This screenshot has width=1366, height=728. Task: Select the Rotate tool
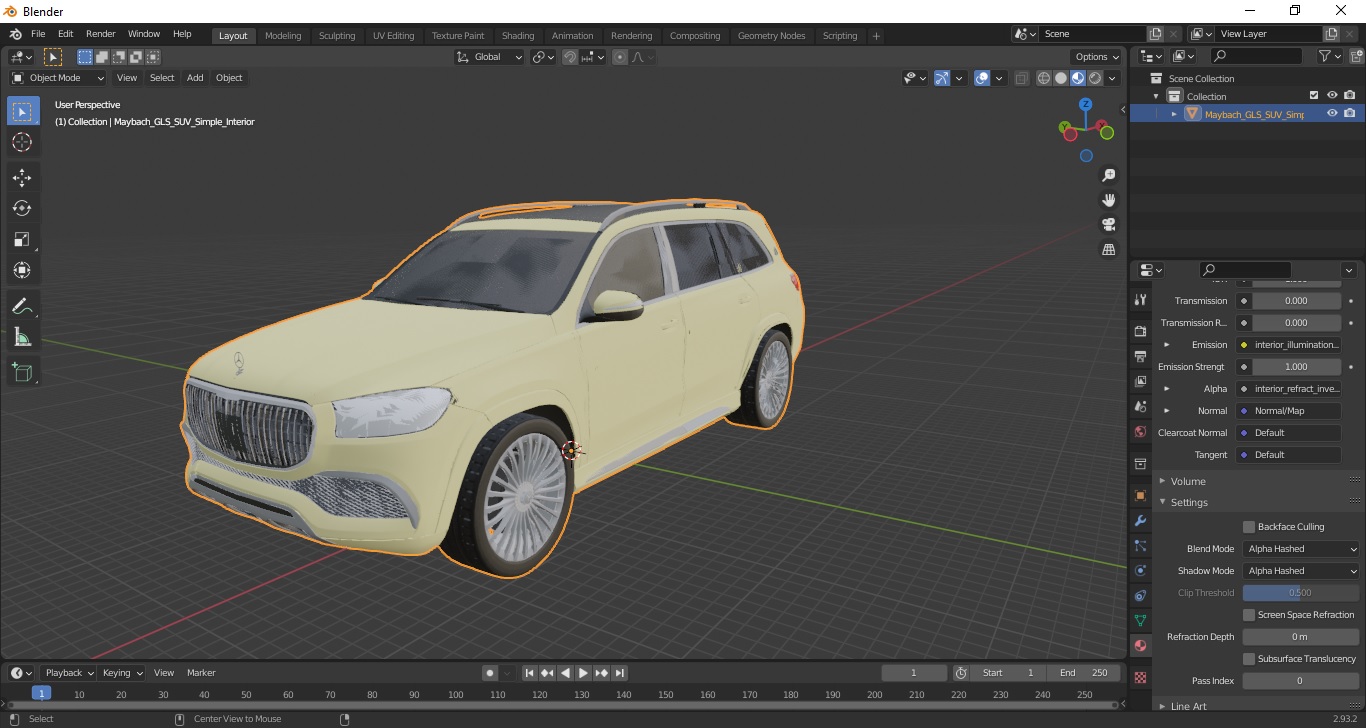[23, 208]
